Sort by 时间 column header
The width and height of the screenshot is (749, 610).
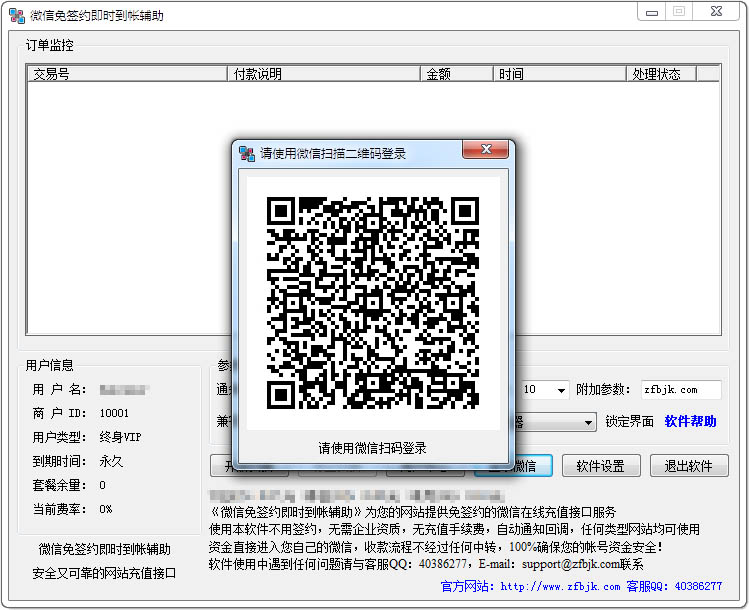pos(559,74)
